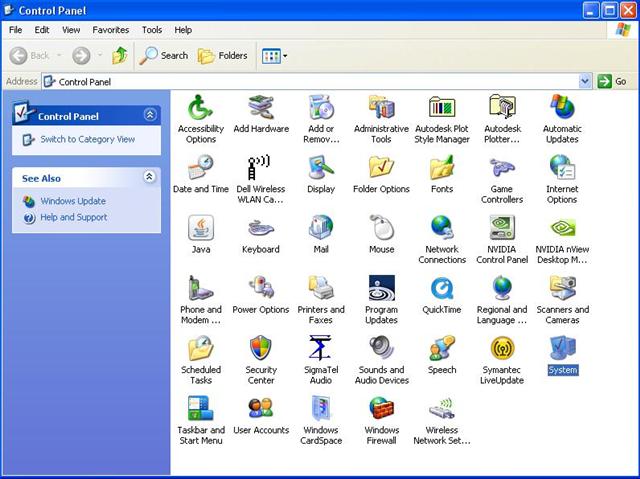640x479 pixels.
Task: Open SigmaTel Audio settings
Action: 321,360
